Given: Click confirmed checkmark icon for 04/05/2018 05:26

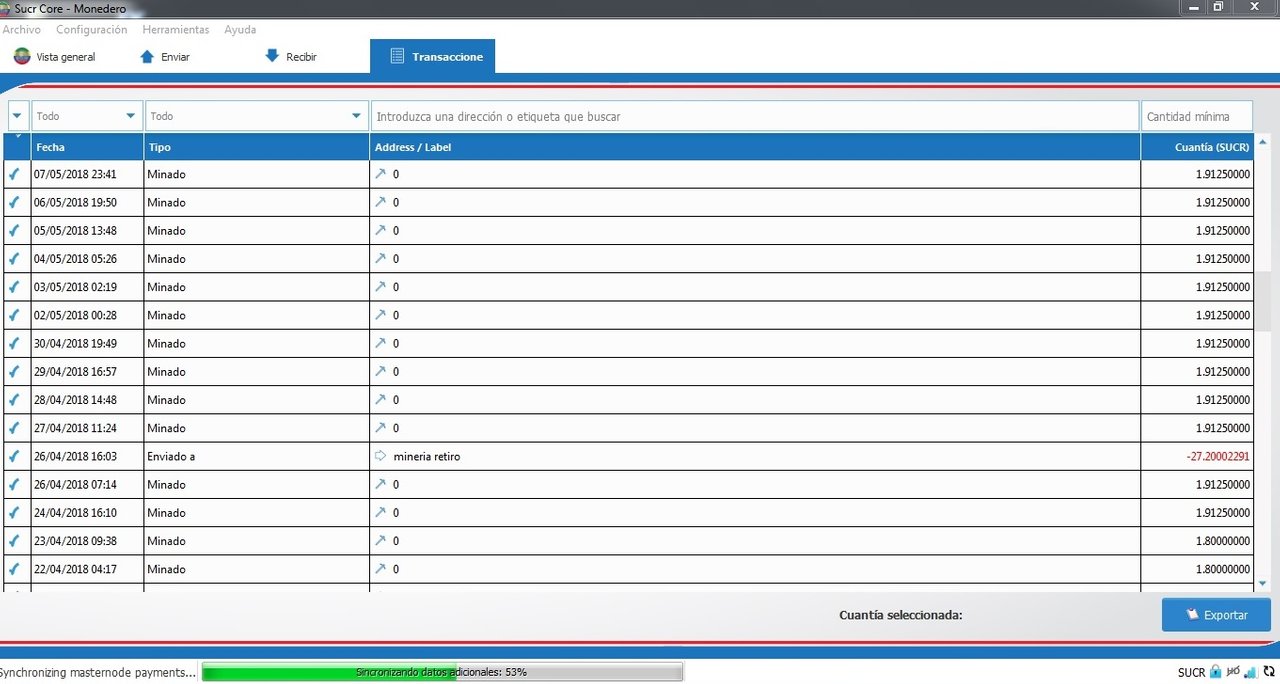Looking at the screenshot, I should coord(14,258).
